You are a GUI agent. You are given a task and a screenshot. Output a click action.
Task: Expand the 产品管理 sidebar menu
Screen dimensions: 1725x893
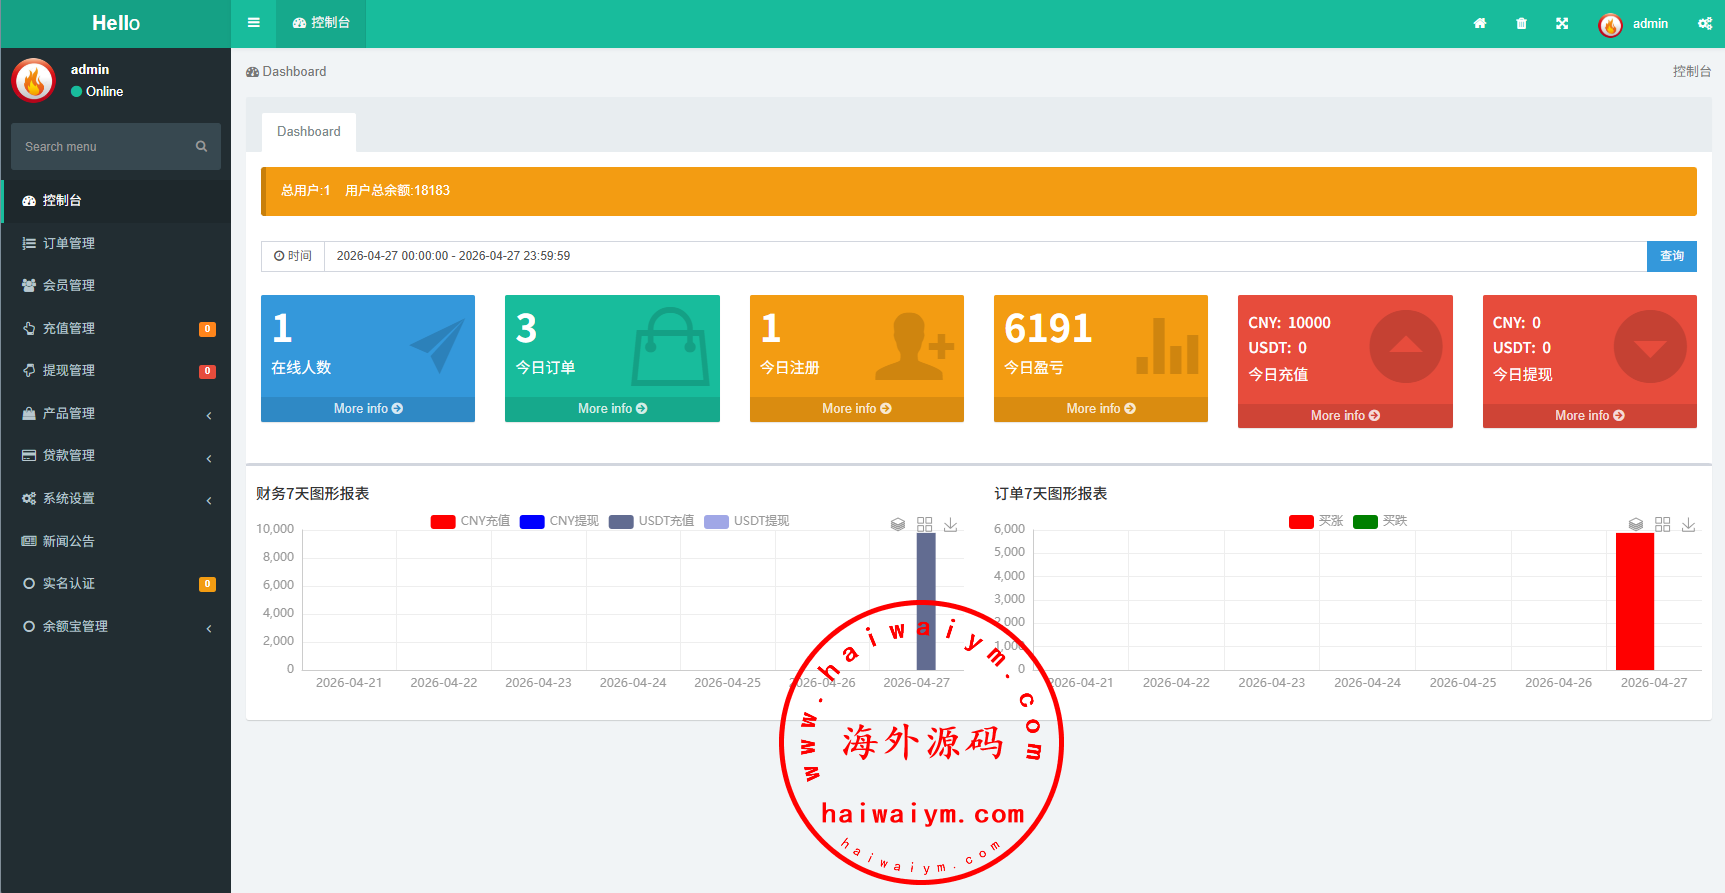coord(115,413)
